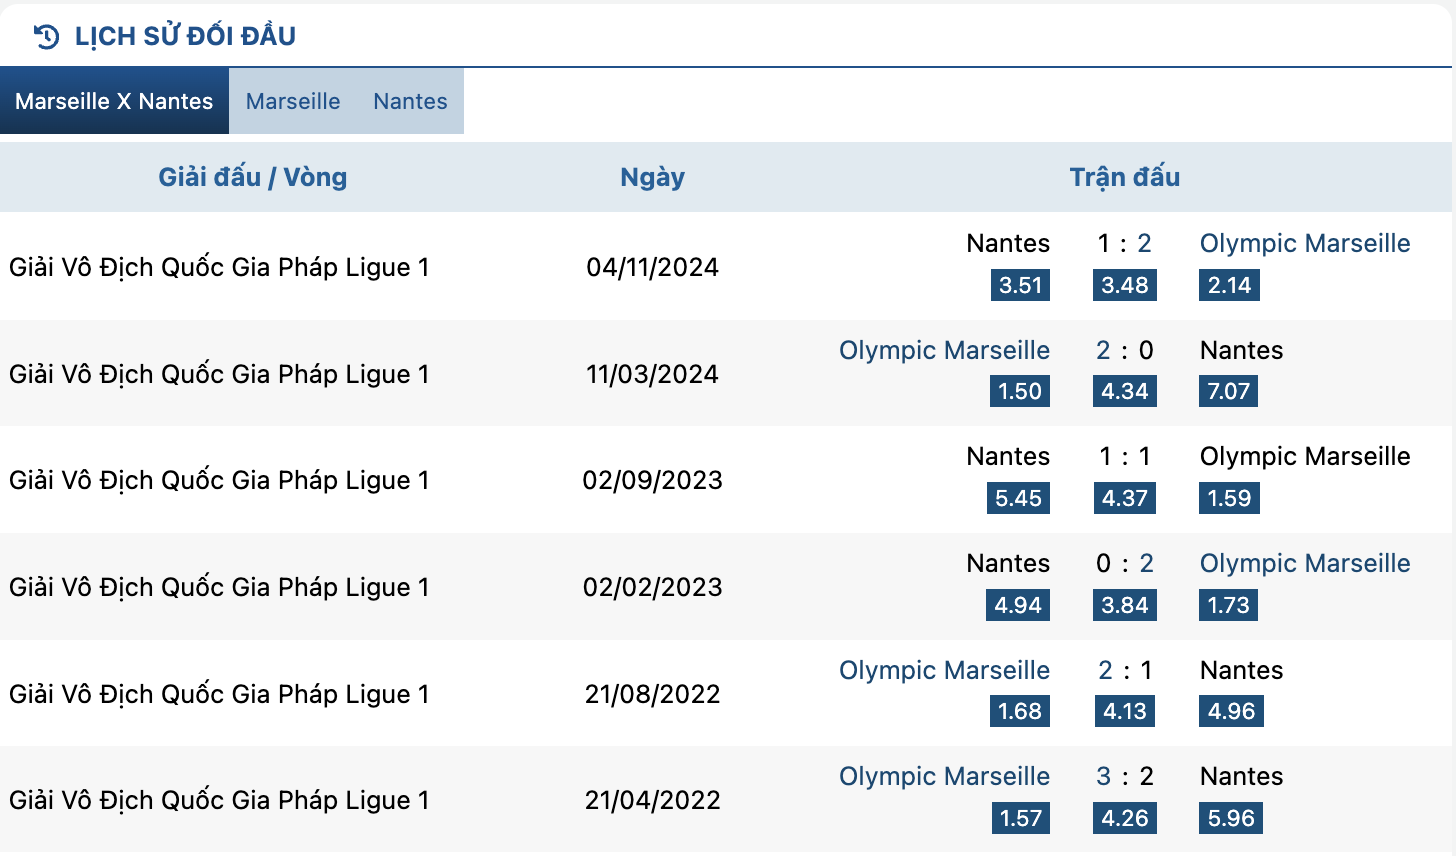
Task: Click the 4.13 draw odds badge
Action: pos(1125,711)
